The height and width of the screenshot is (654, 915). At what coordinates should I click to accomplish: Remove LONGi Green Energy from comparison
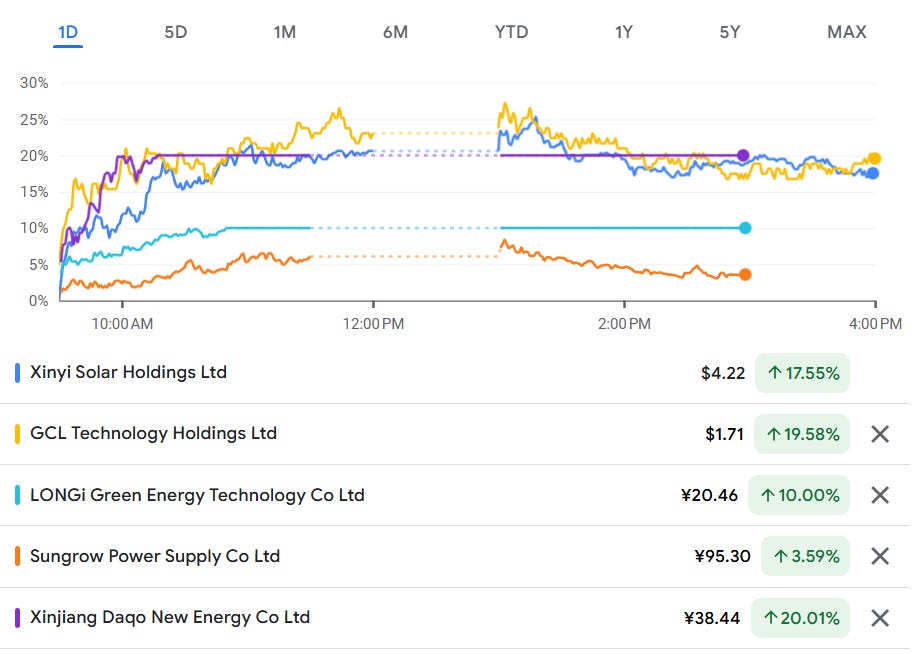879,495
